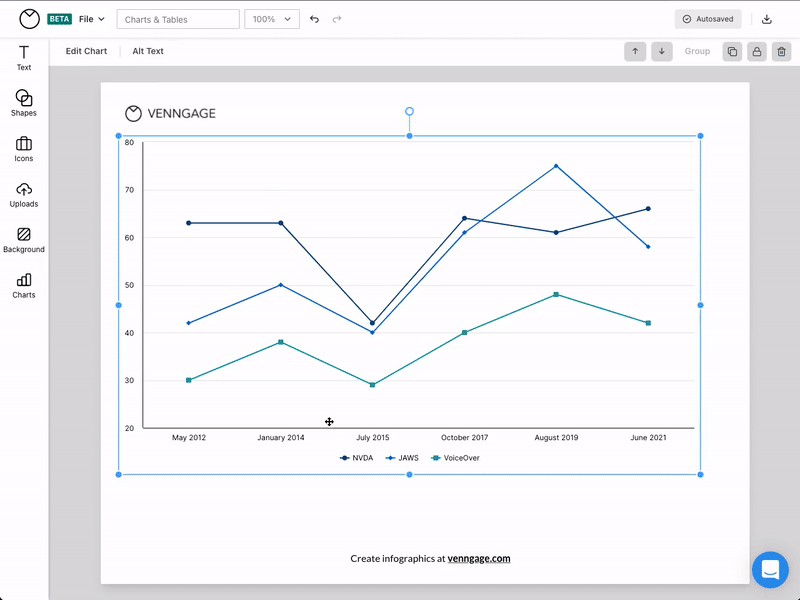Switch to the Alt Text tab
Image resolution: width=800 pixels, height=600 pixels.
pyautogui.click(x=148, y=51)
